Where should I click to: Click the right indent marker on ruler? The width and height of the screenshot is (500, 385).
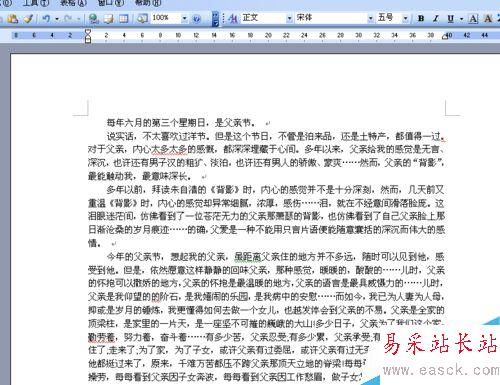click(445, 37)
